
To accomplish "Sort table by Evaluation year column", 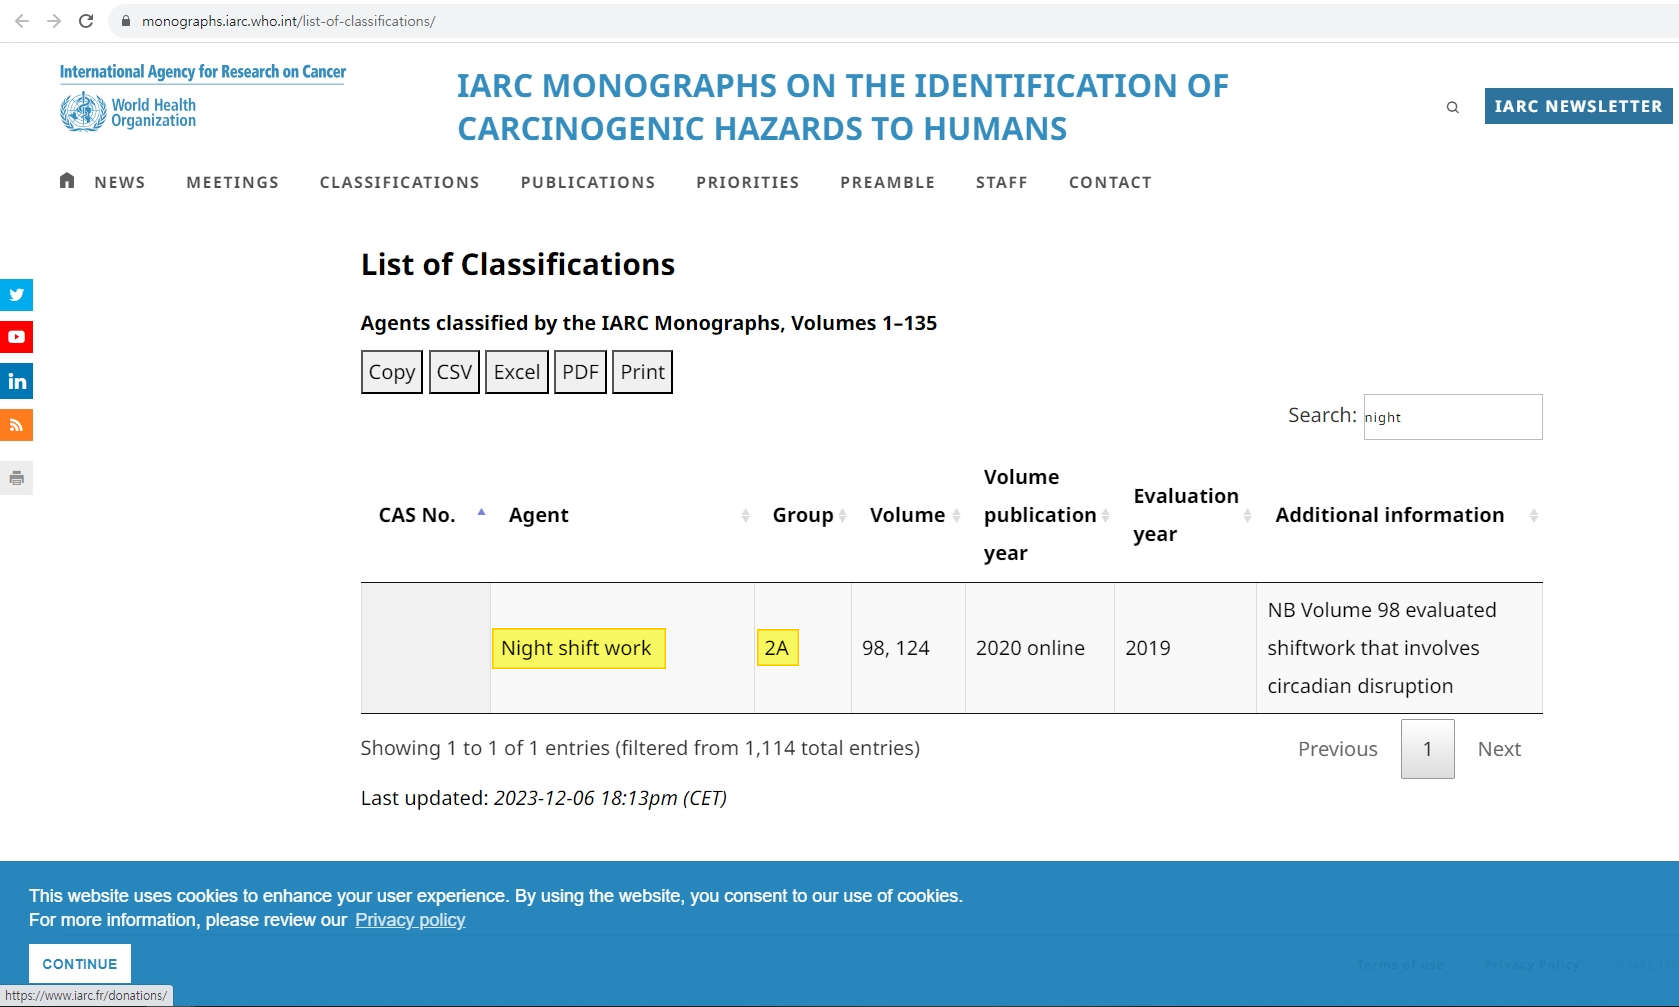I will point(1186,515).
